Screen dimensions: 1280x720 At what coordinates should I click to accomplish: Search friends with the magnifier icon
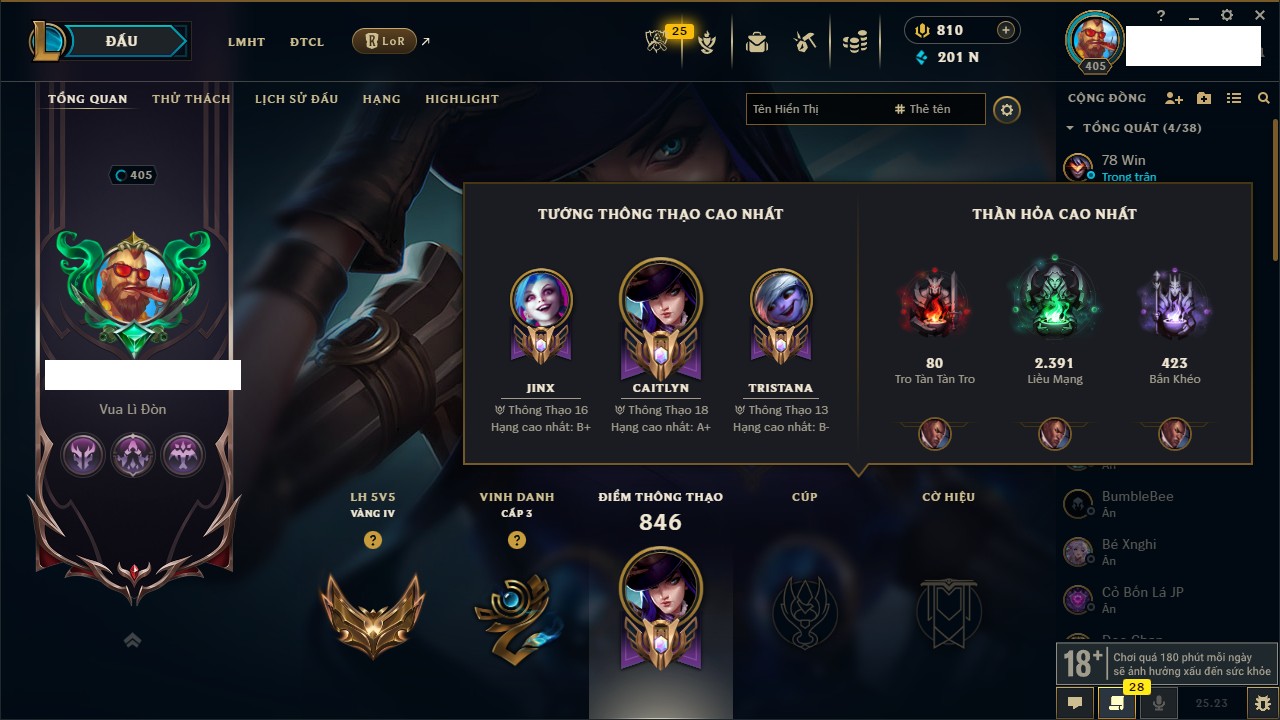1264,98
